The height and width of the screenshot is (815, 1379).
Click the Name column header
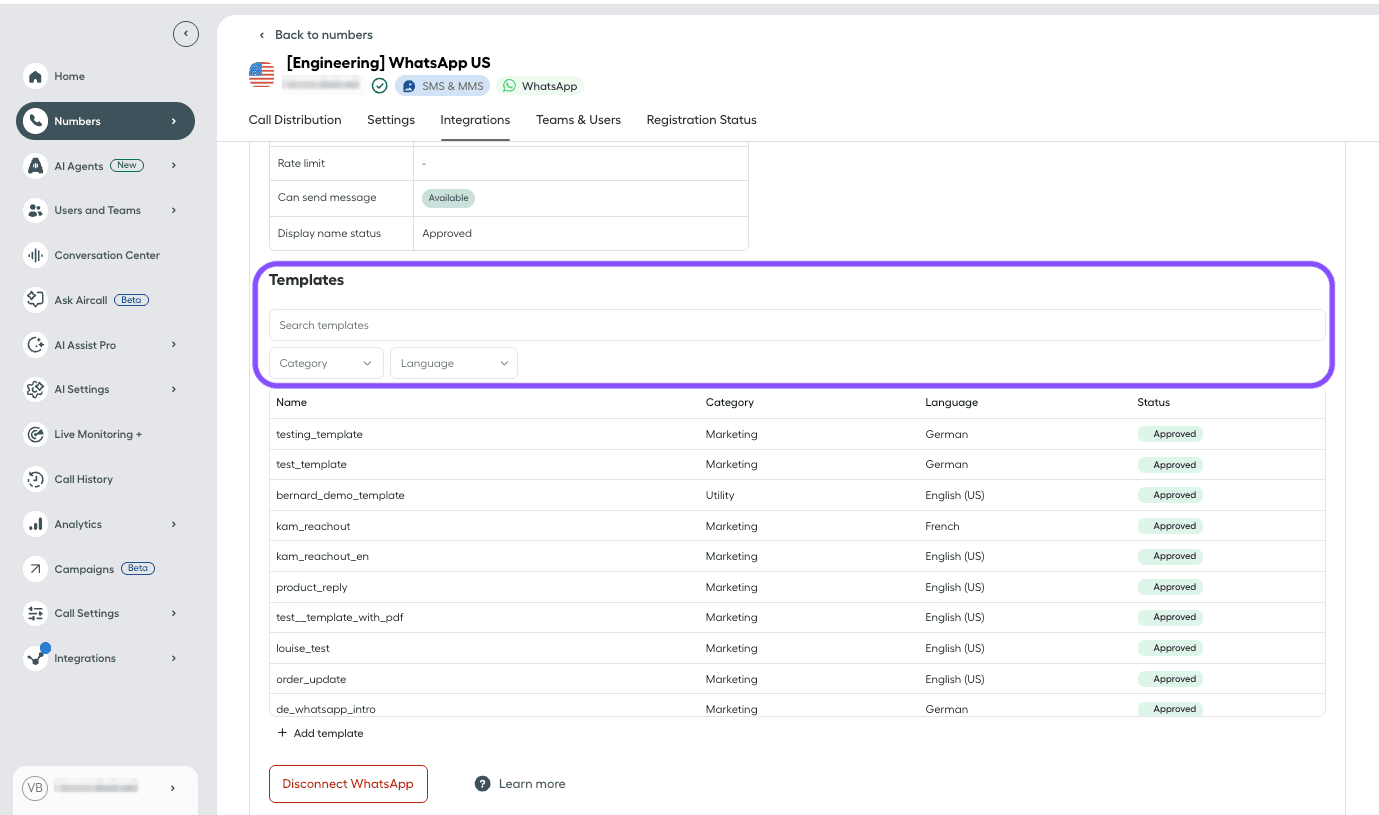291,402
